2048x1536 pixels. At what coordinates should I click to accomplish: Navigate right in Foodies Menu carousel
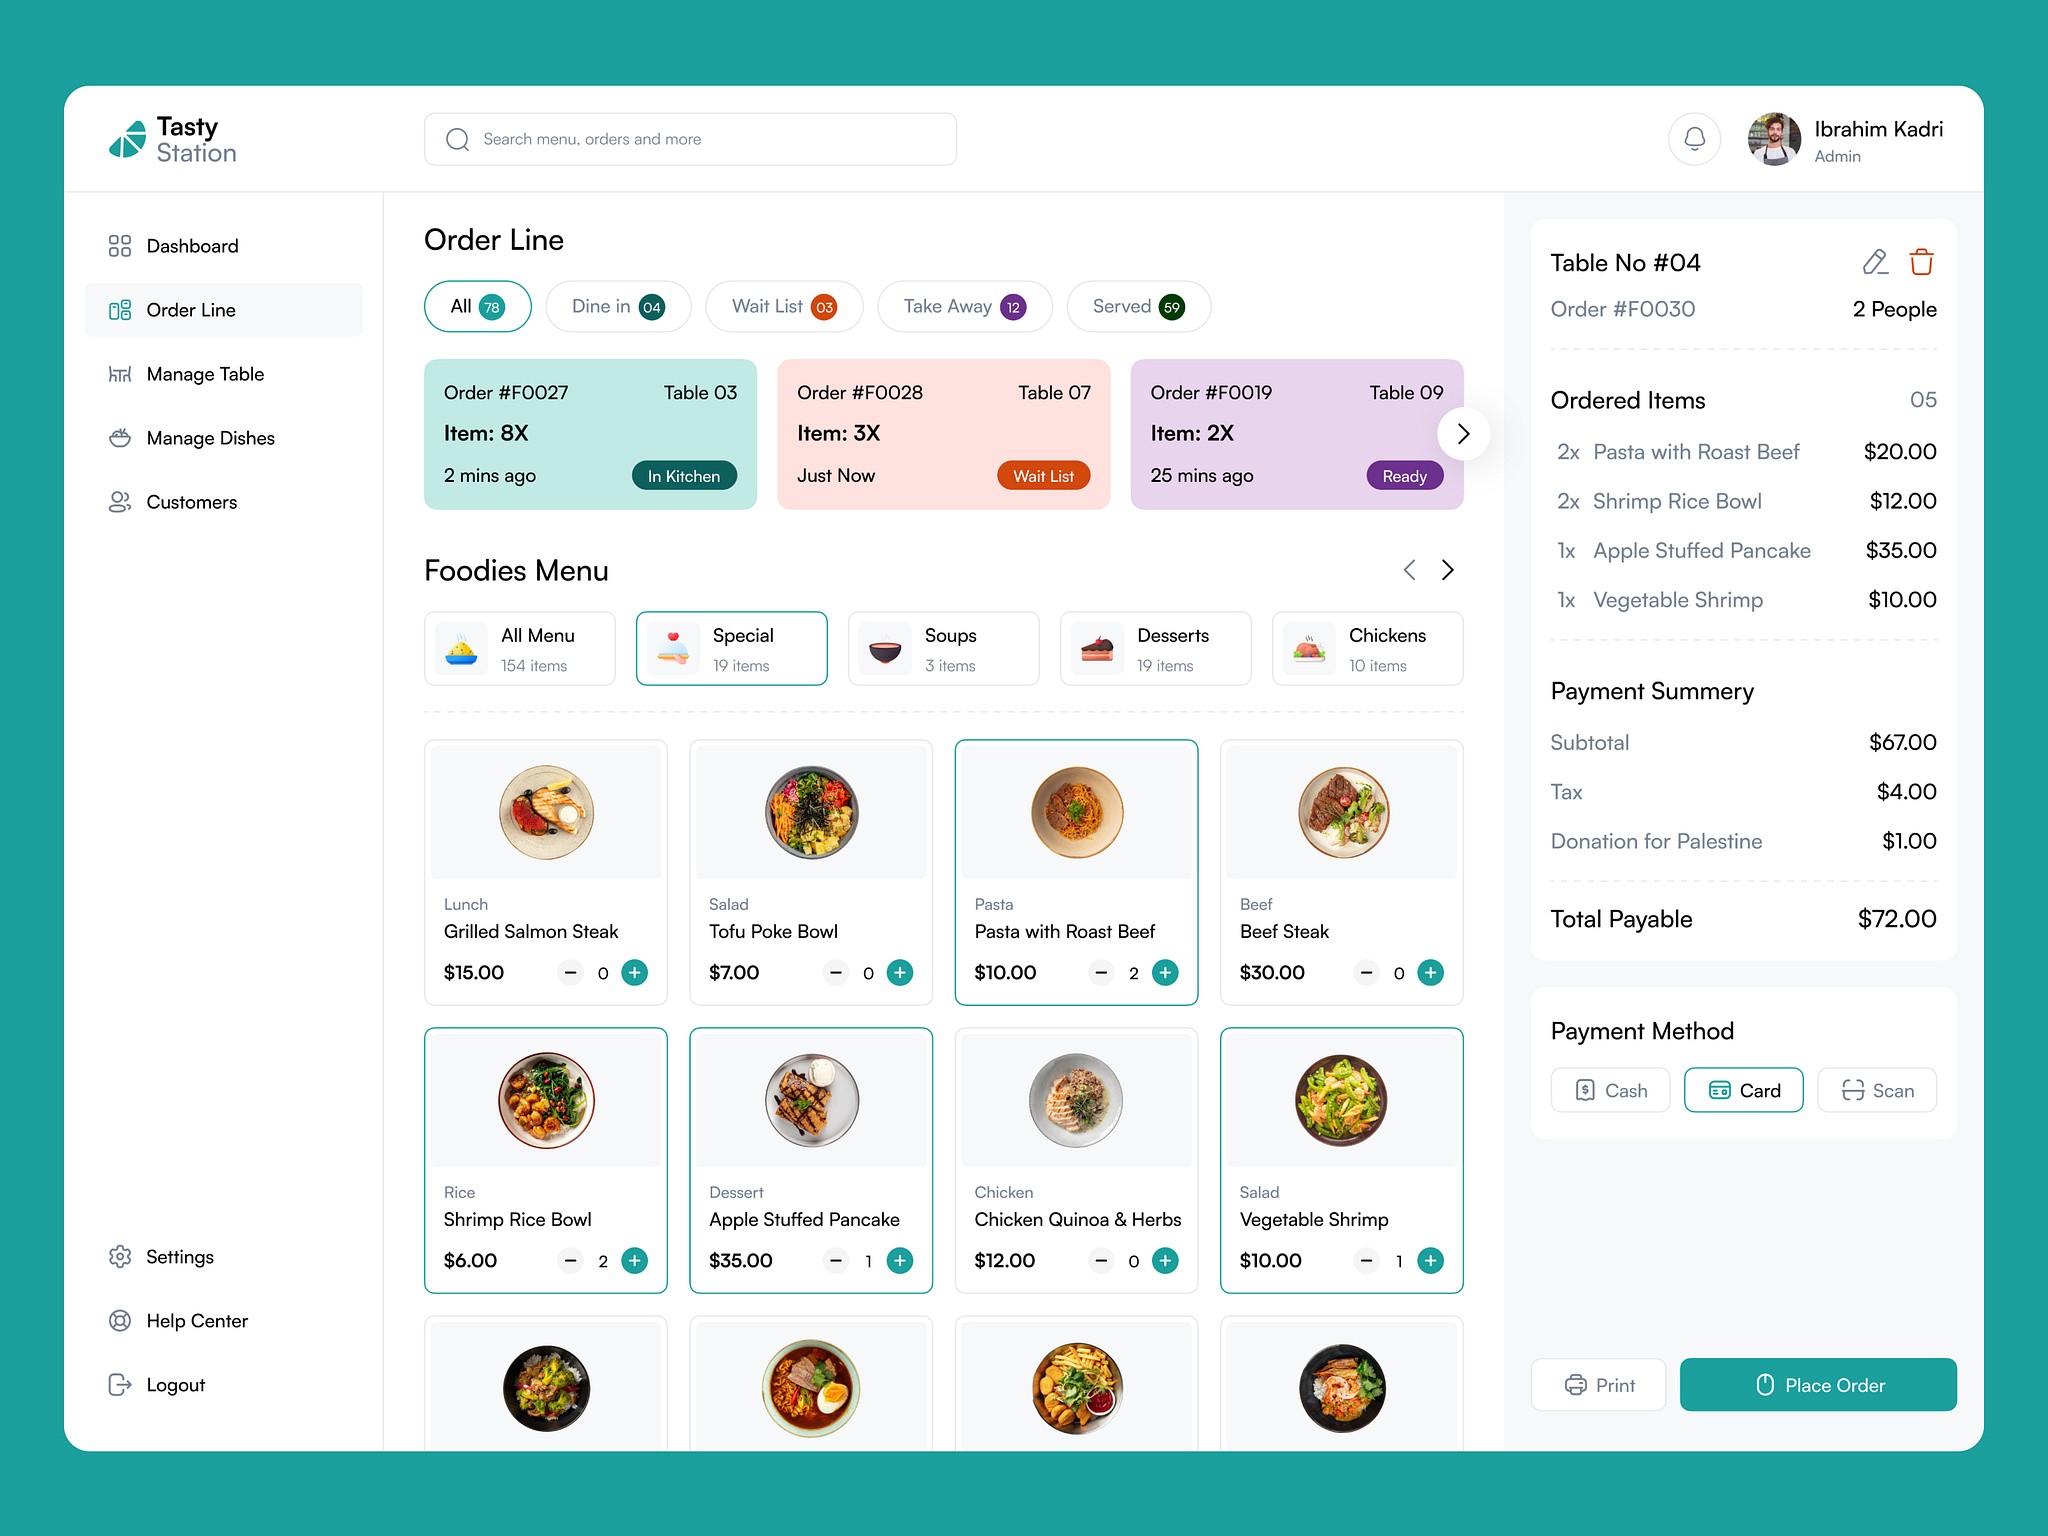[x=1450, y=568]
